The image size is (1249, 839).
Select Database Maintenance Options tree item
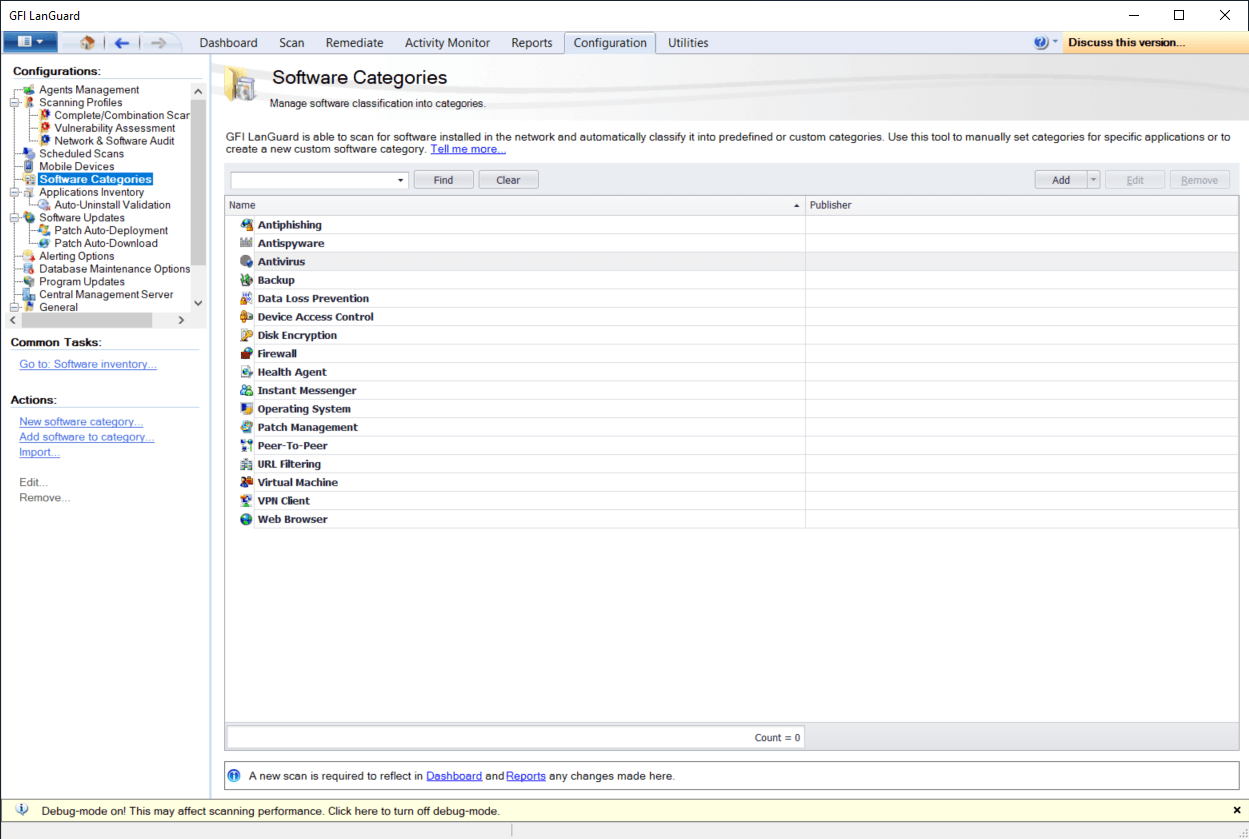(x=115, y=269)
